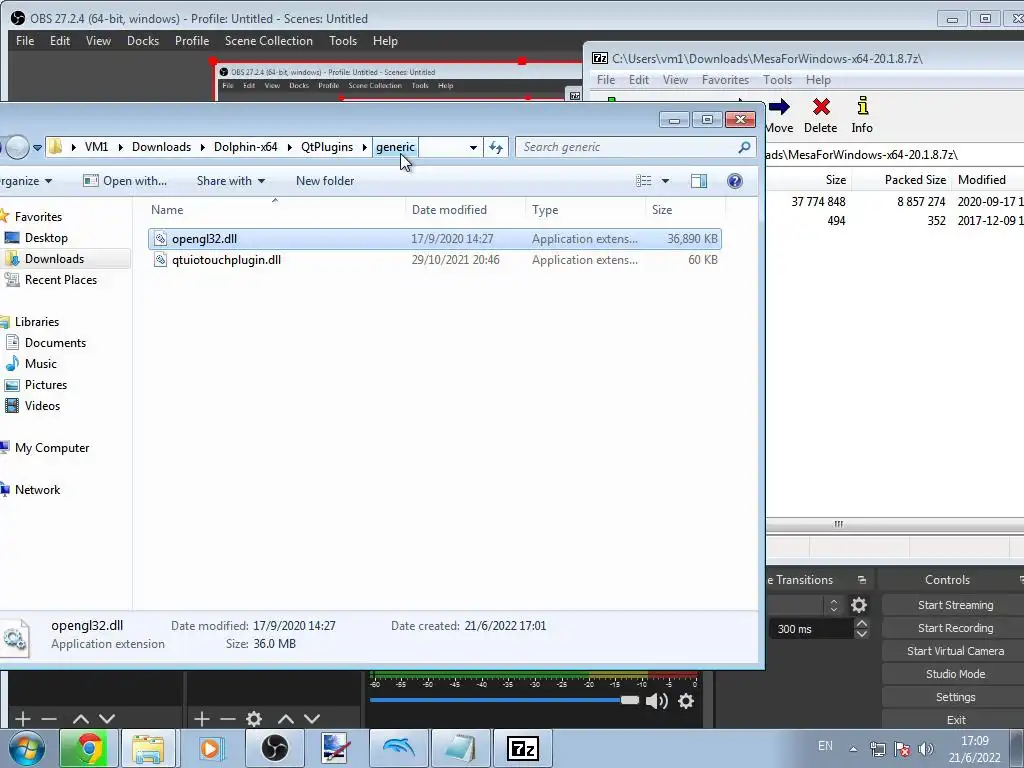
Task: Open OBS Settings button
Action: point(955,697)
